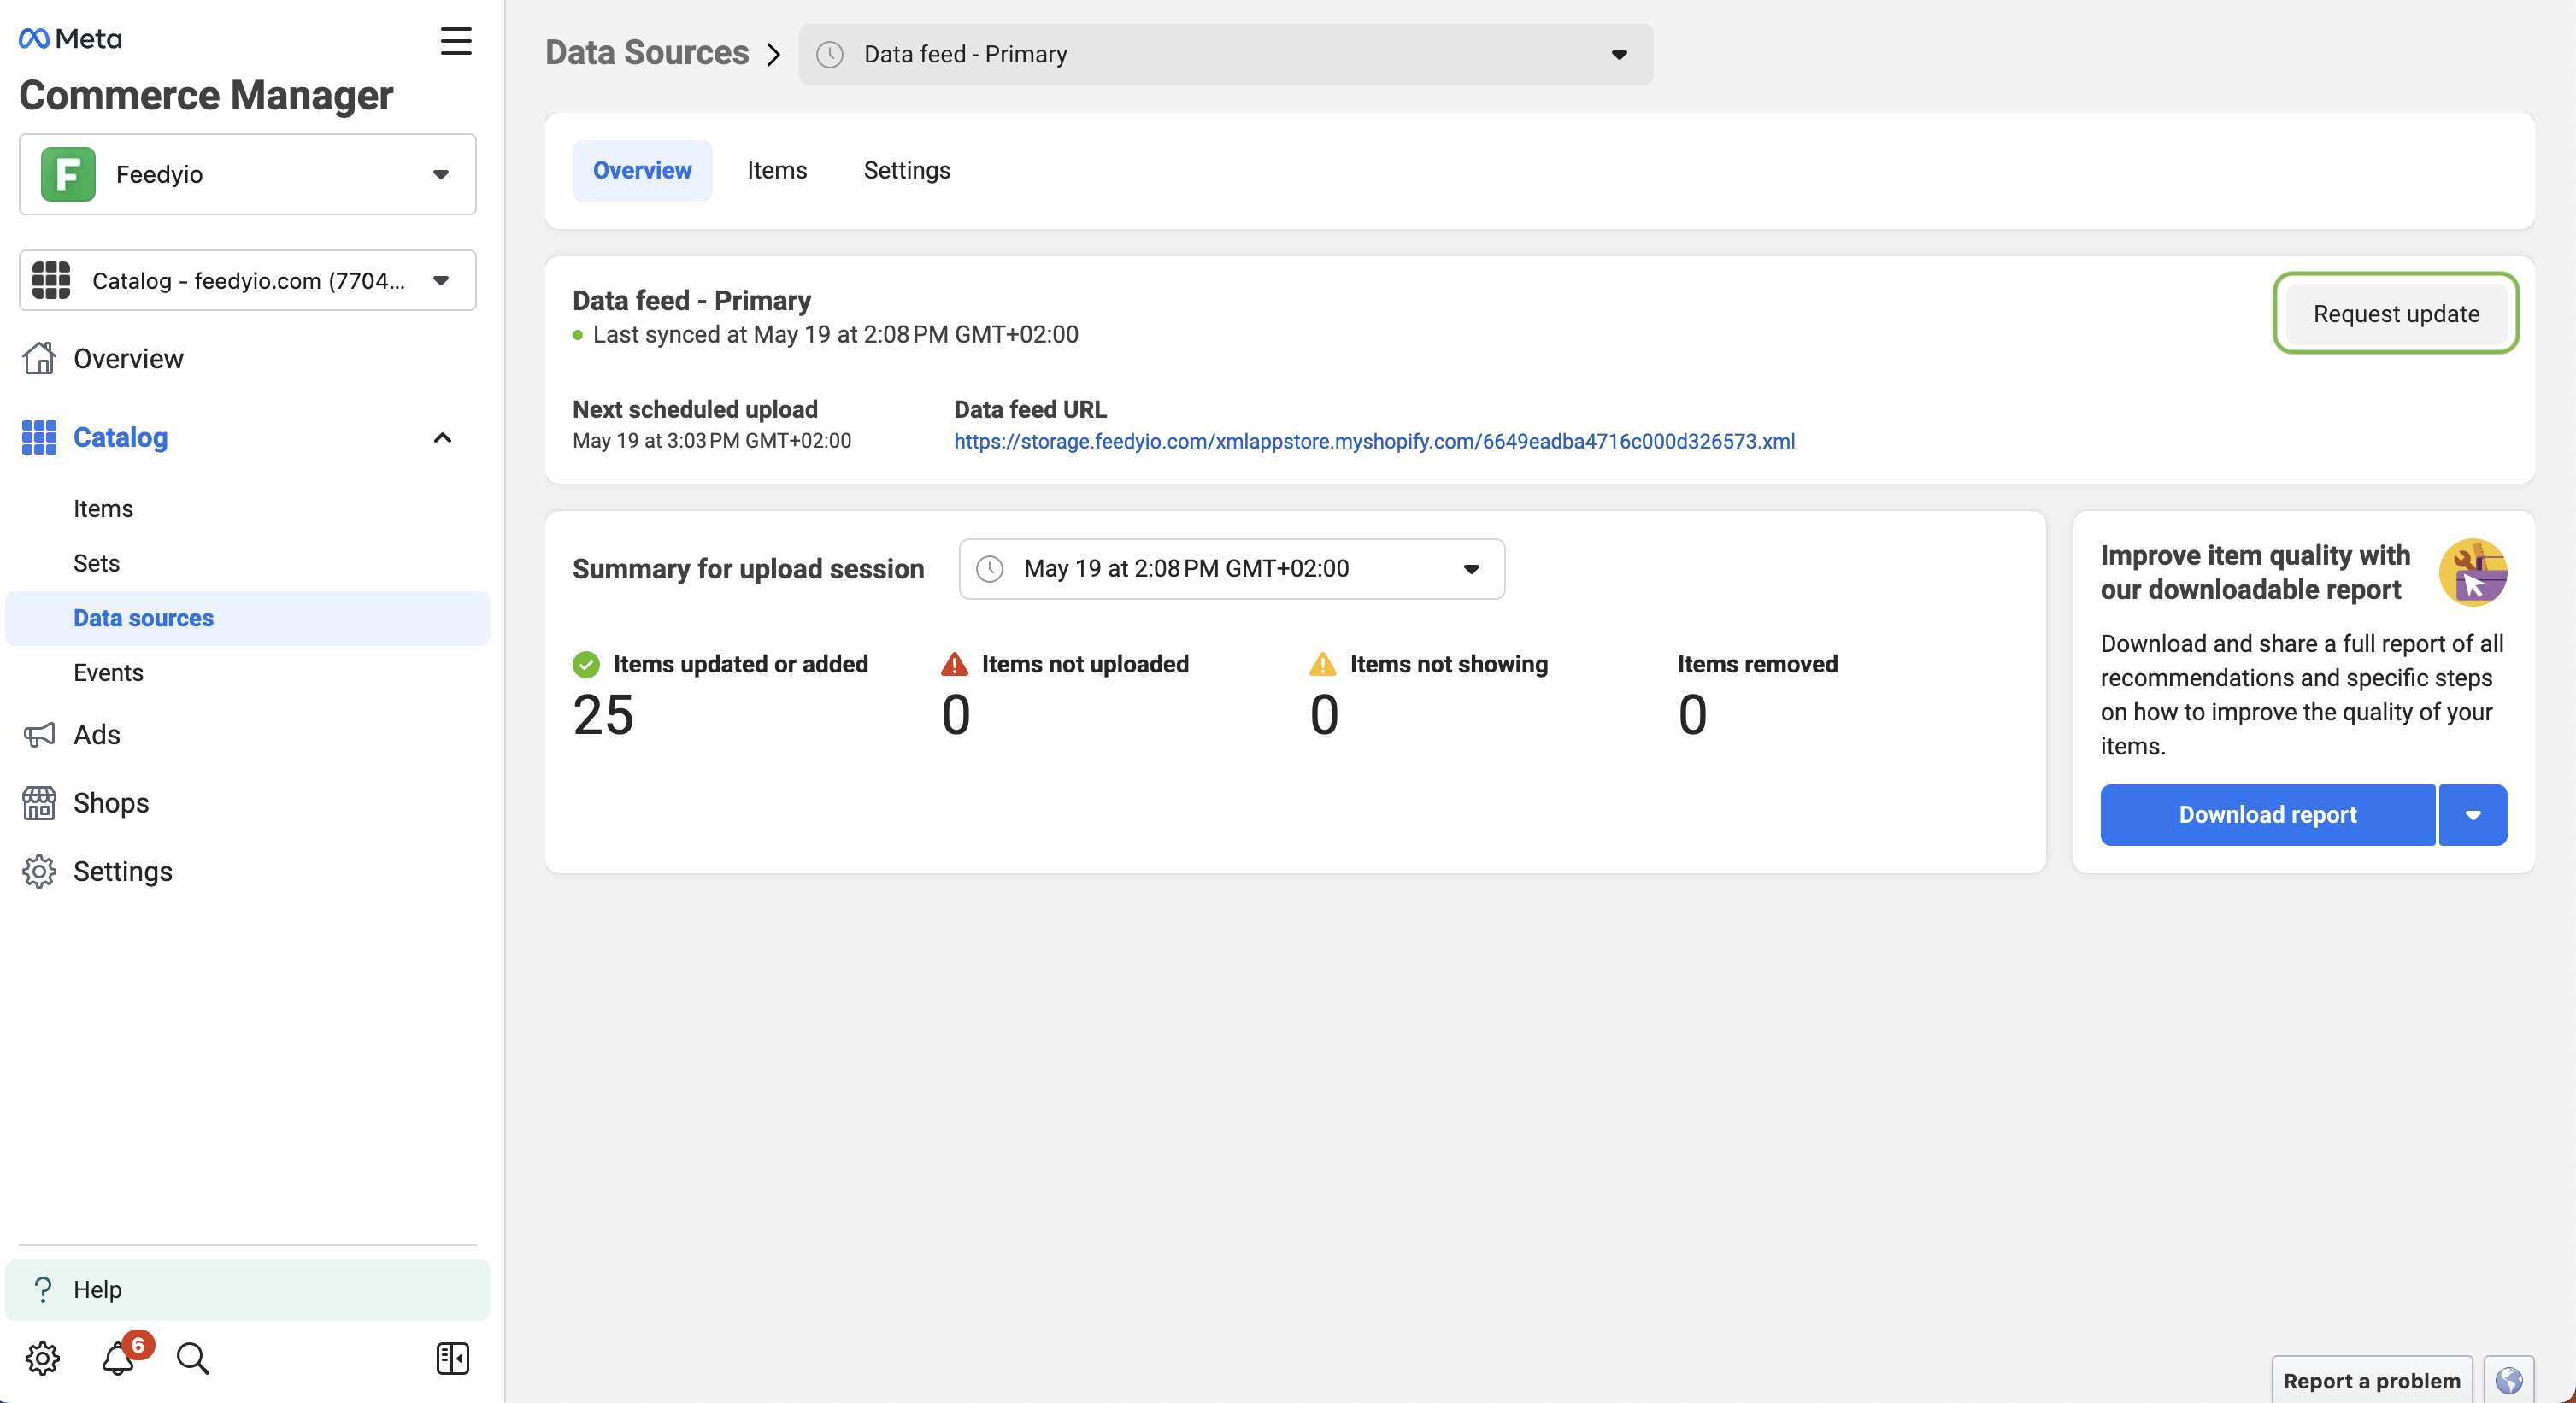Collapse sidebar with panel toggle icon
Viewport: 2576px width, 1403px height.
(453, 1358)
